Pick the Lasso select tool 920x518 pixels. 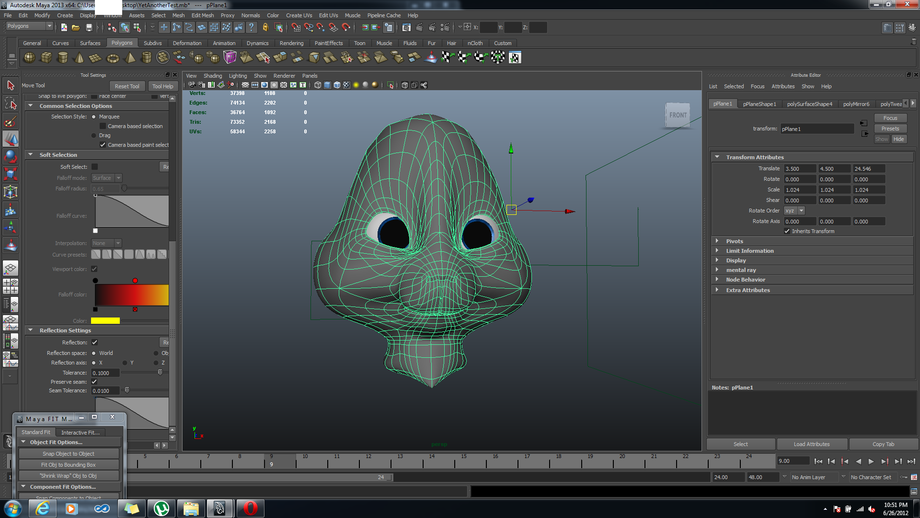tap(10, 103)
